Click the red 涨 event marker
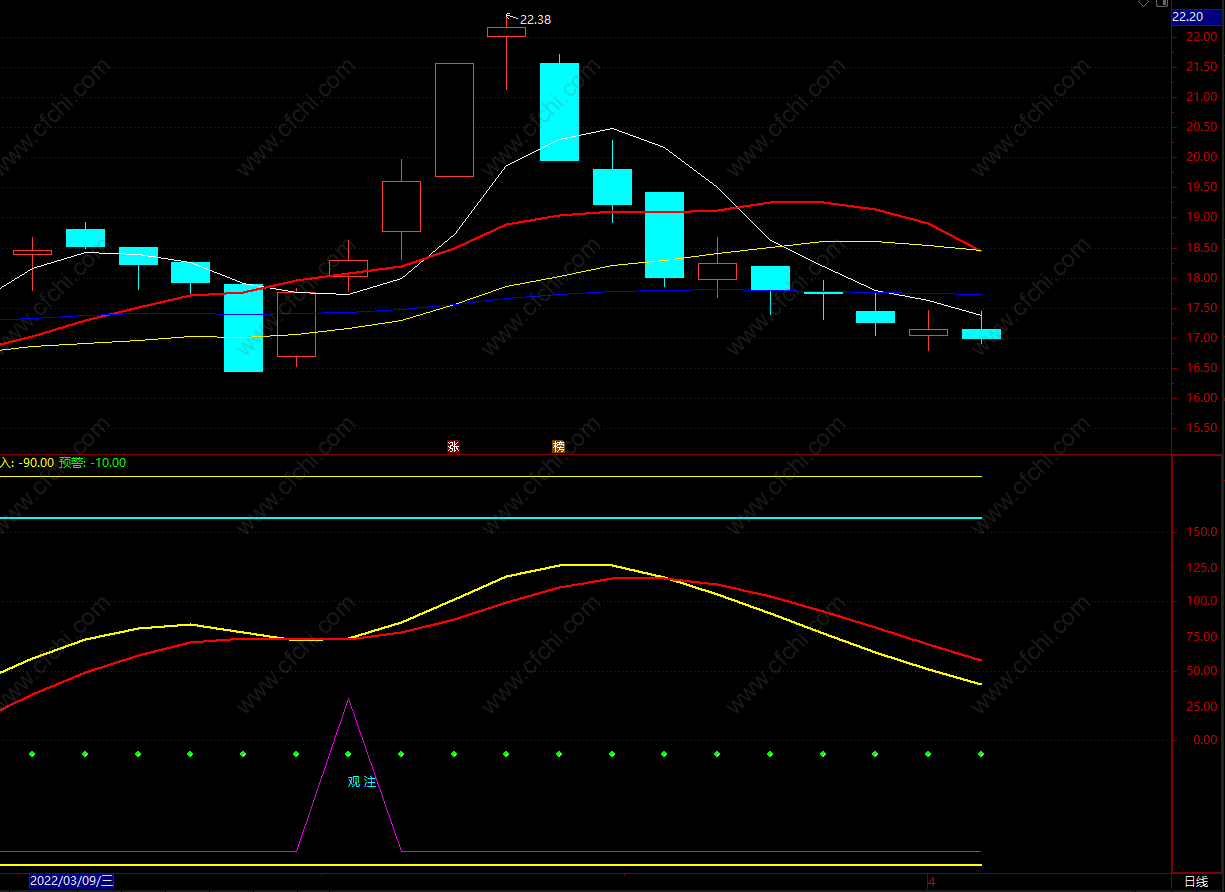The height and width of the screenshot is (892, 1225). [453, 447]
